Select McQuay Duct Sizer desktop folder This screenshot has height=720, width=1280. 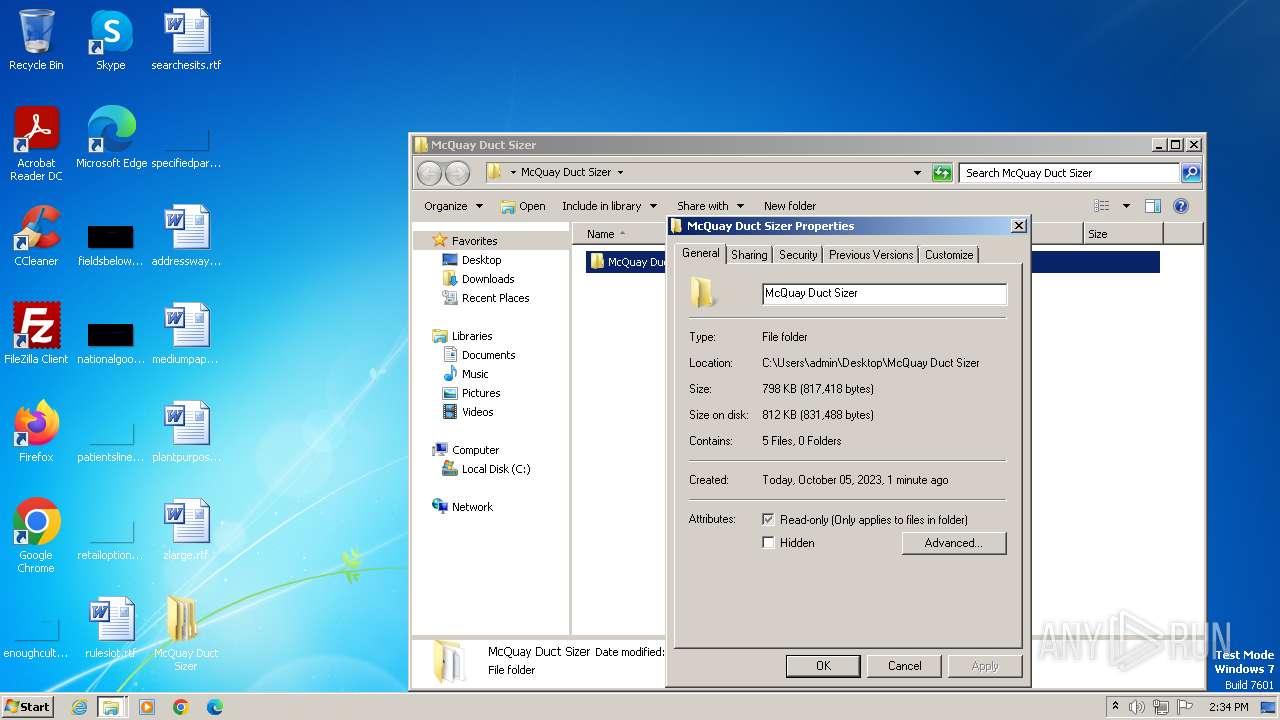point(186,634)
